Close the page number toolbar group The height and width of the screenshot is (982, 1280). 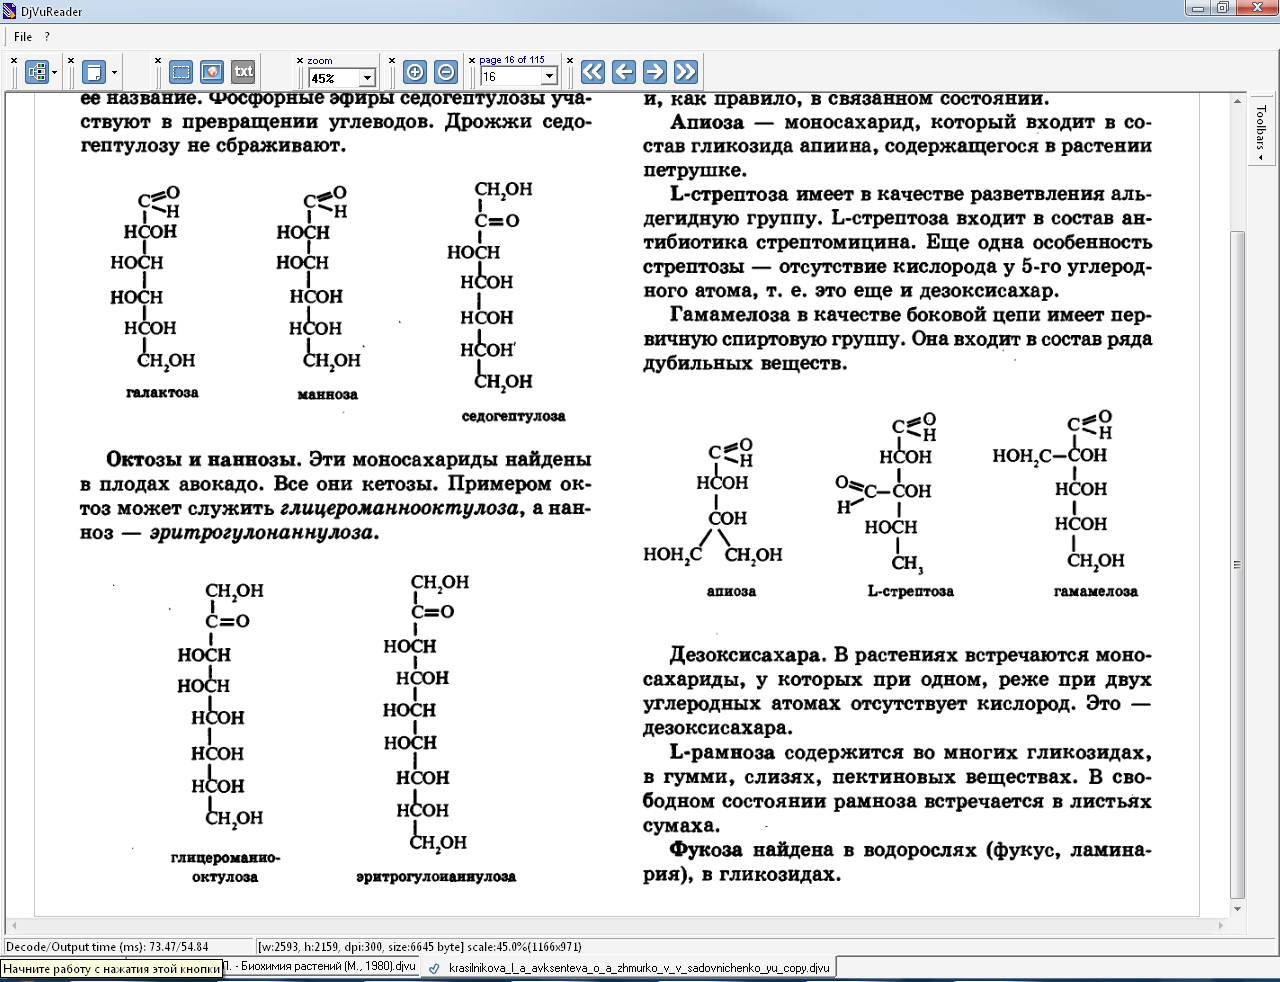(x=472, y=60)
